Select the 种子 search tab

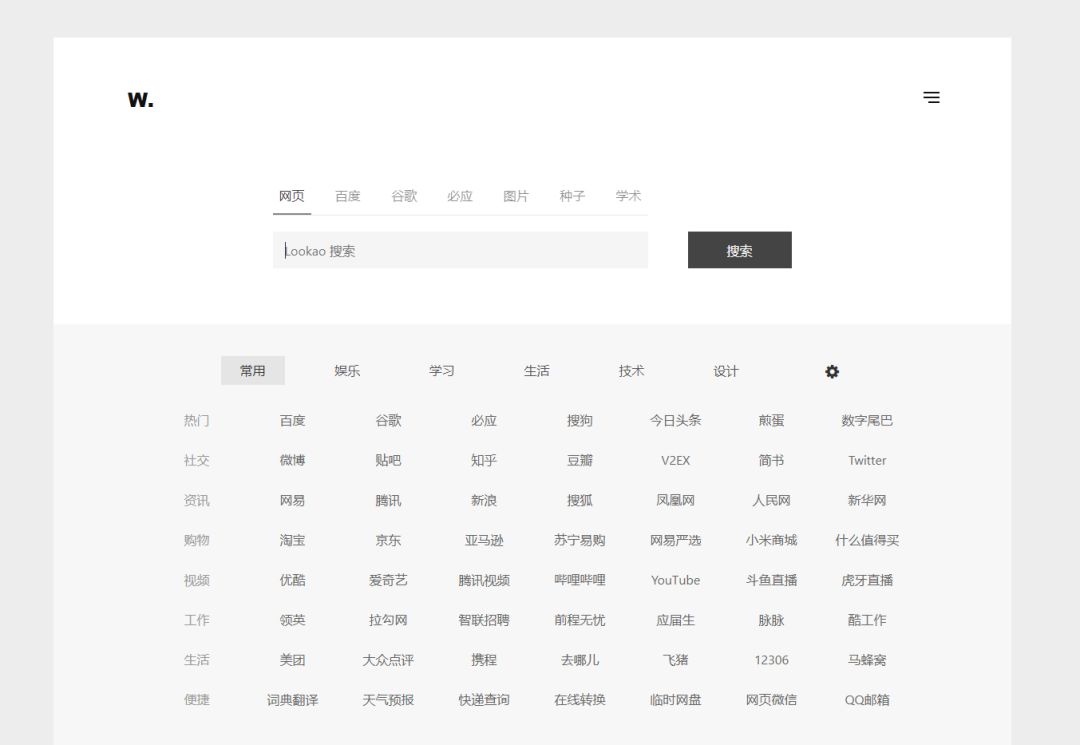pos(572,196)
